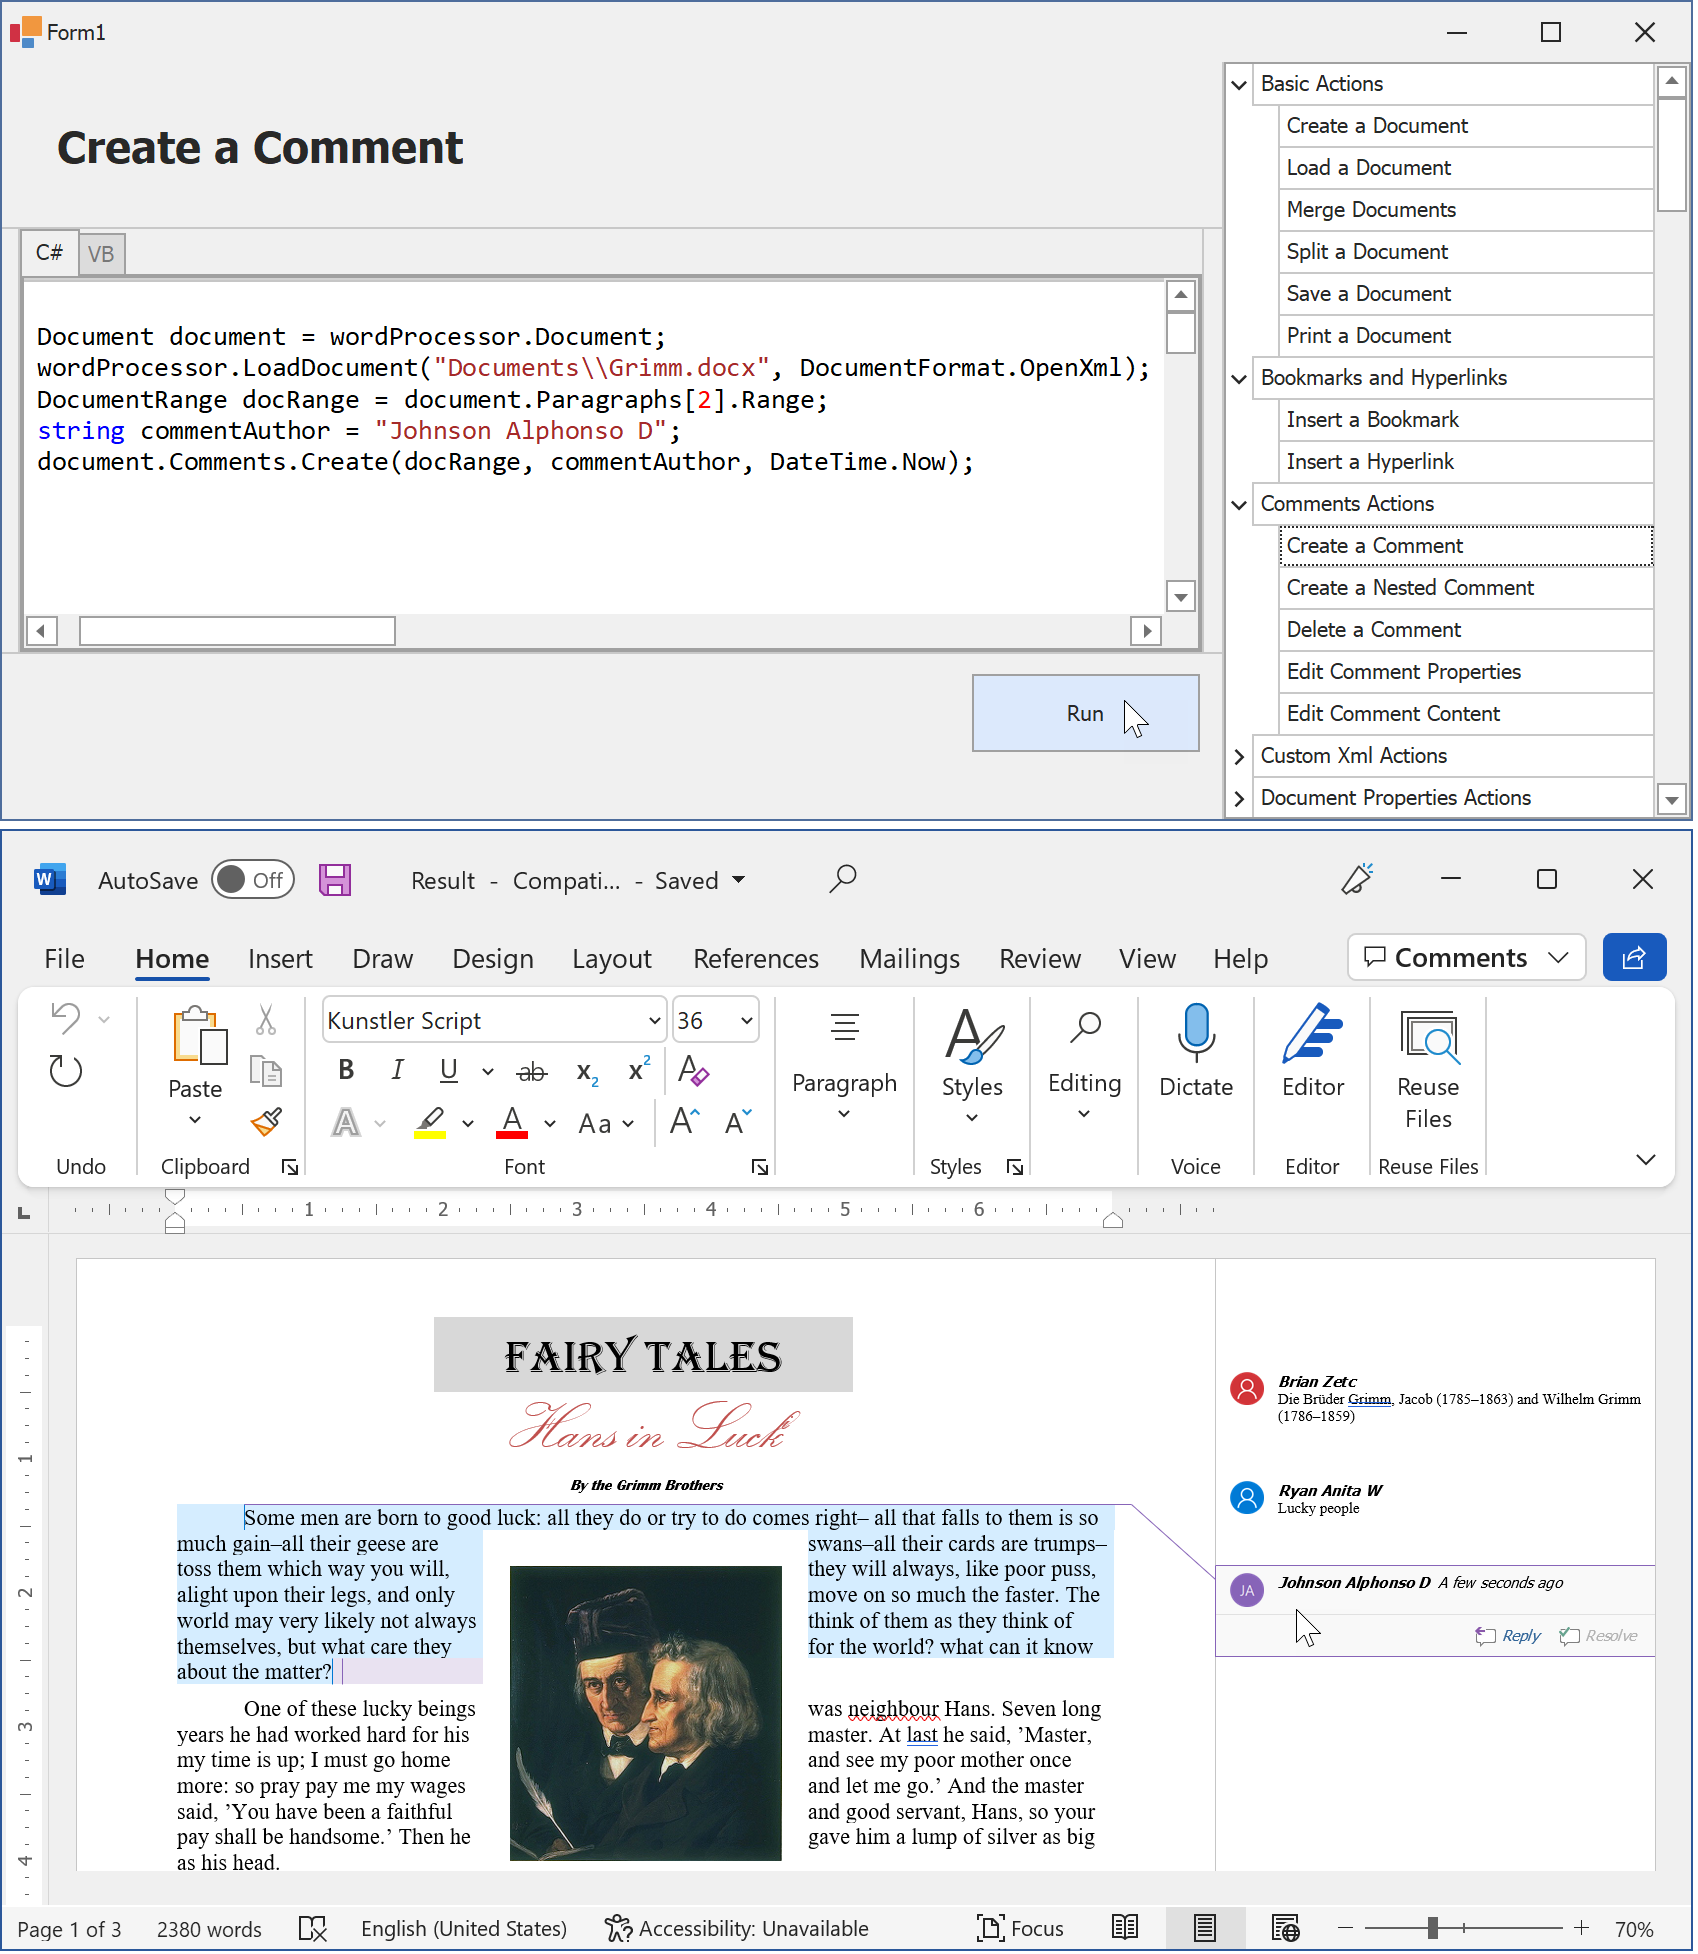Open the font size dropdown

747,1021
